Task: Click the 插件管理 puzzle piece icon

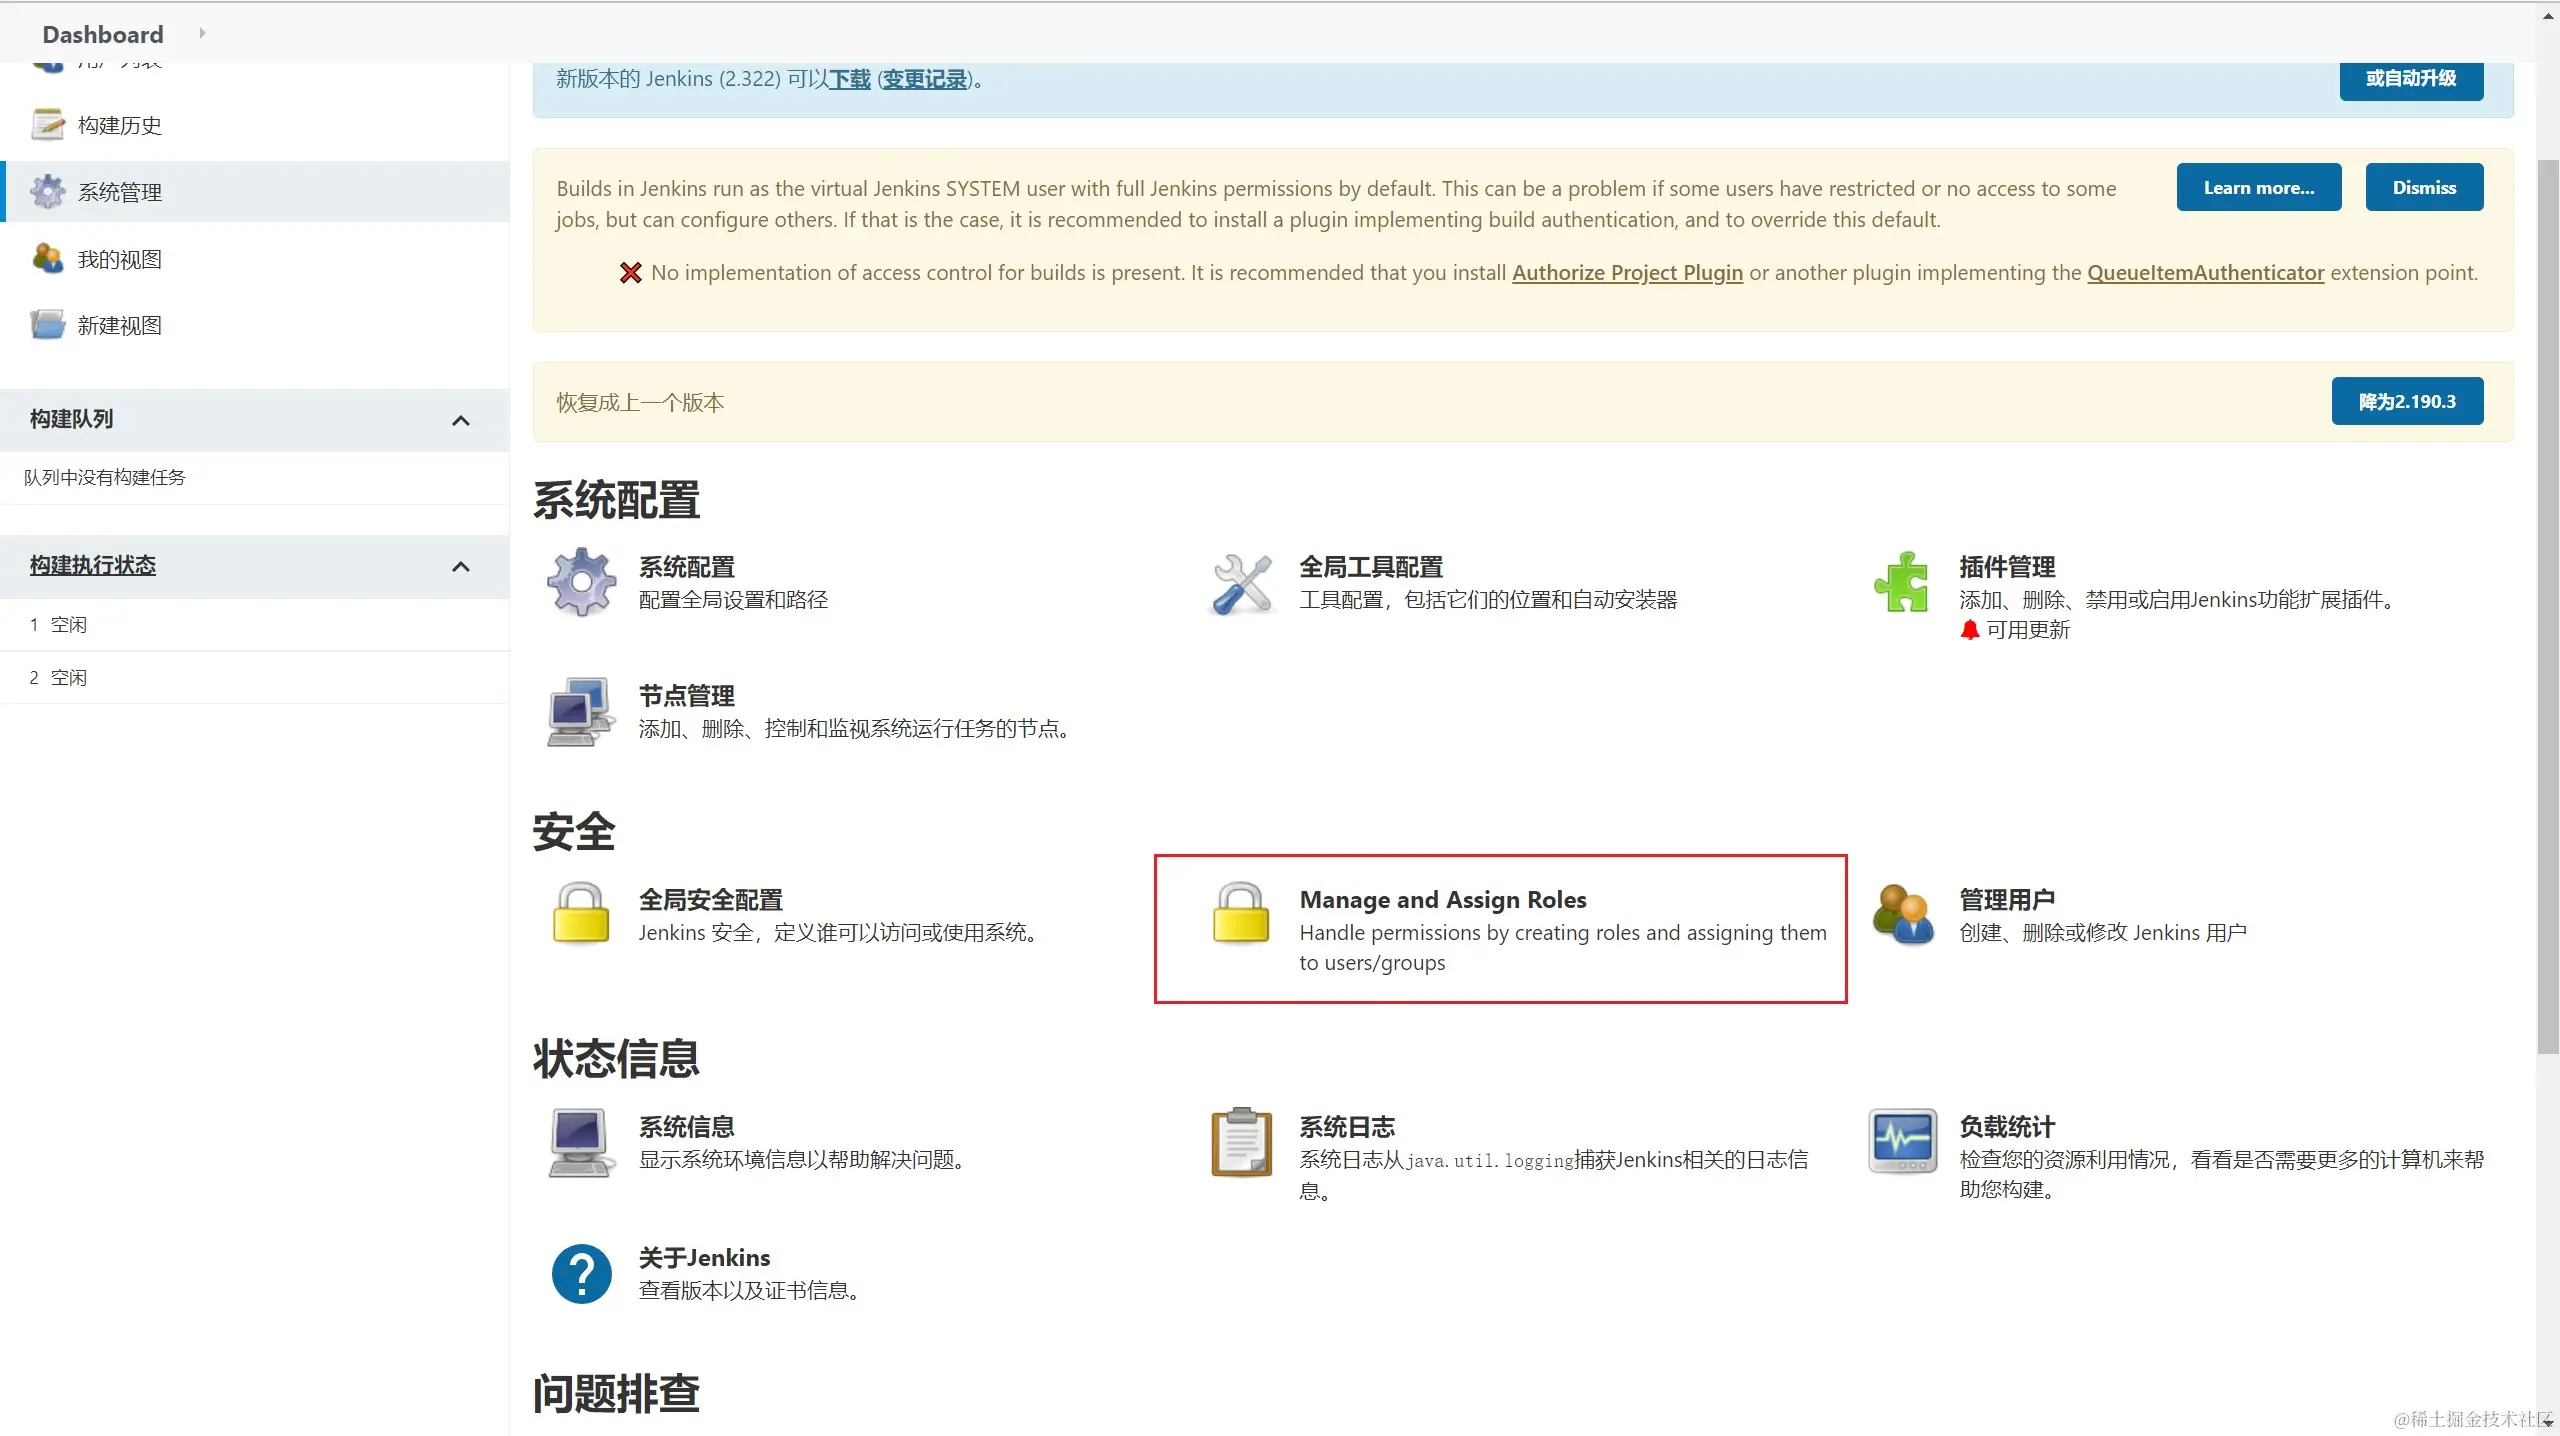Action: pos(1901,582)
